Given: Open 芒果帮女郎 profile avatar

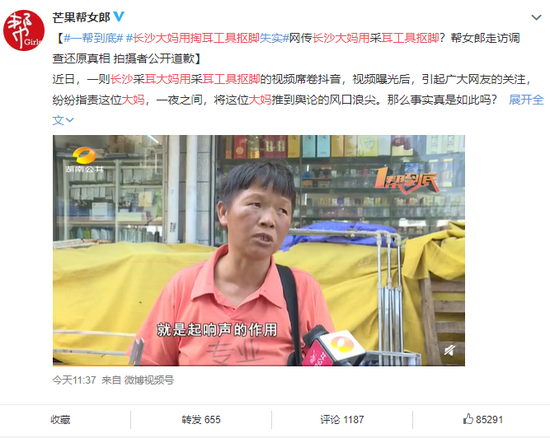Looking at the screenshot, I should coord(24,31).
